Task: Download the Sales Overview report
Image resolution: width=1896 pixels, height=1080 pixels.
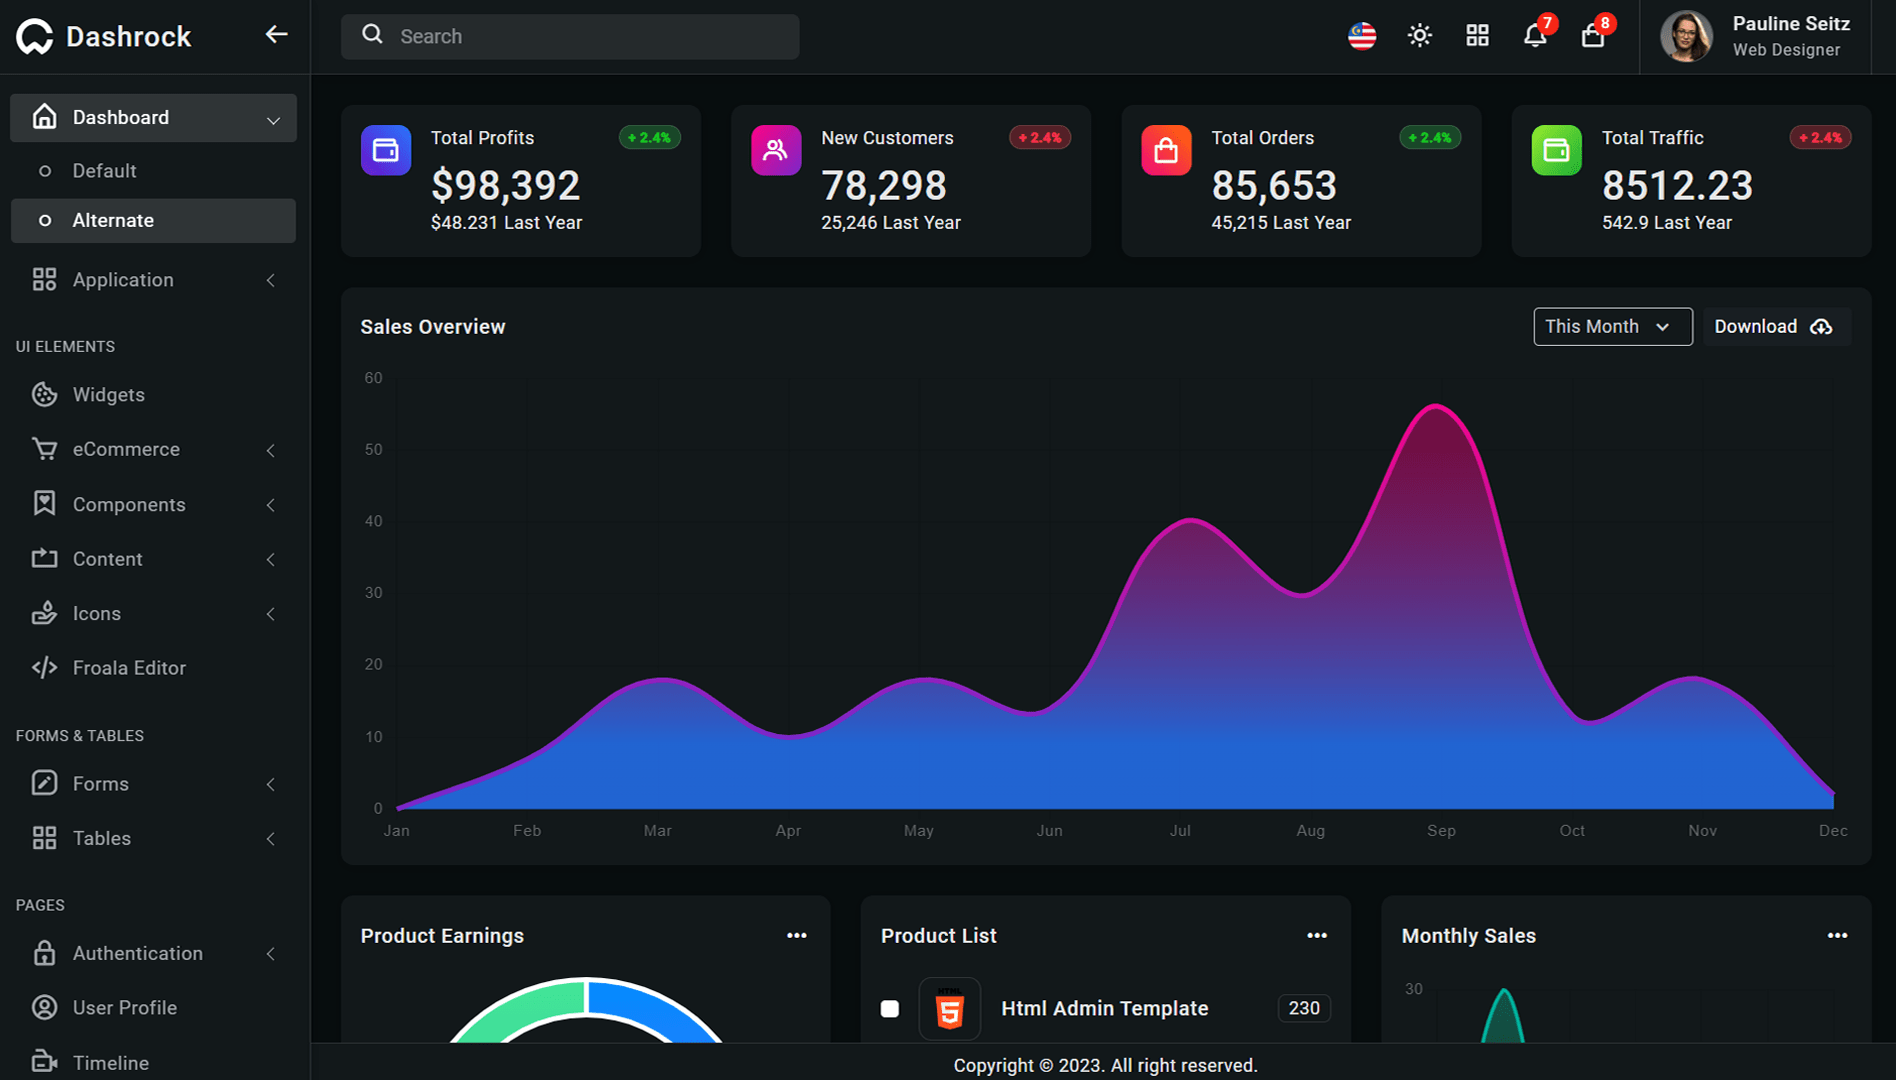Action: coord(1775,327)
